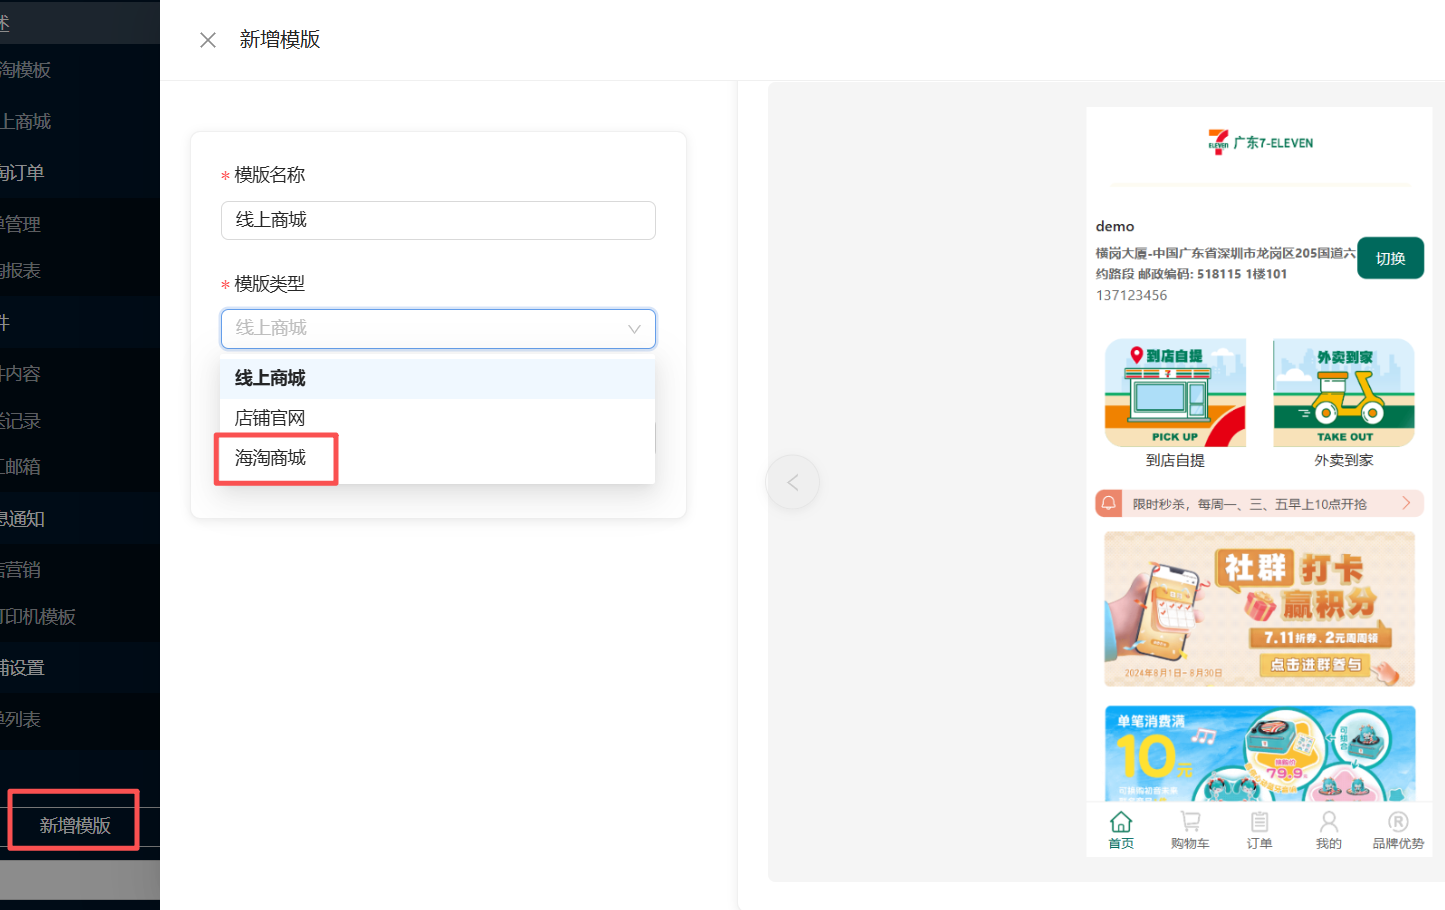Open the 我的 profile icon in preview

pos(1328,822)
